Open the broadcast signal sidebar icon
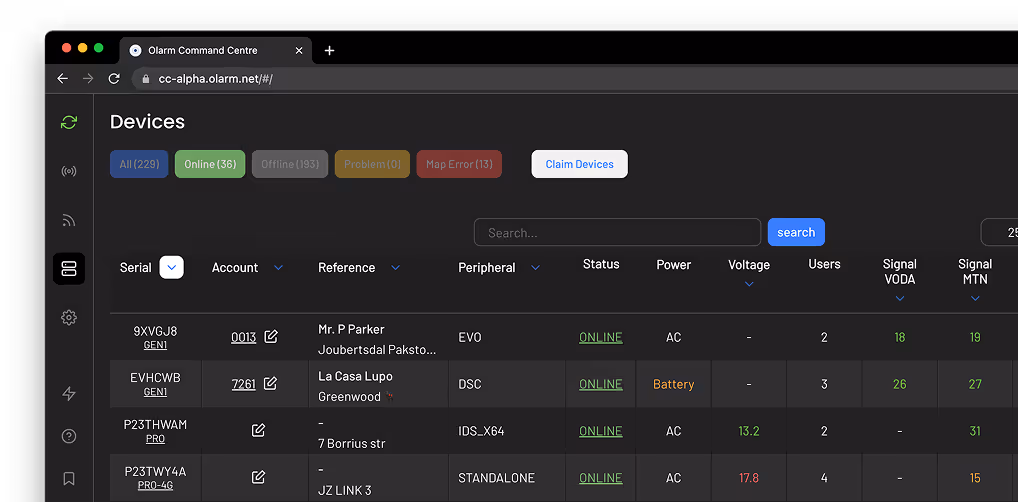Viewport: 1018px width, 502px height. pos(69,171)
